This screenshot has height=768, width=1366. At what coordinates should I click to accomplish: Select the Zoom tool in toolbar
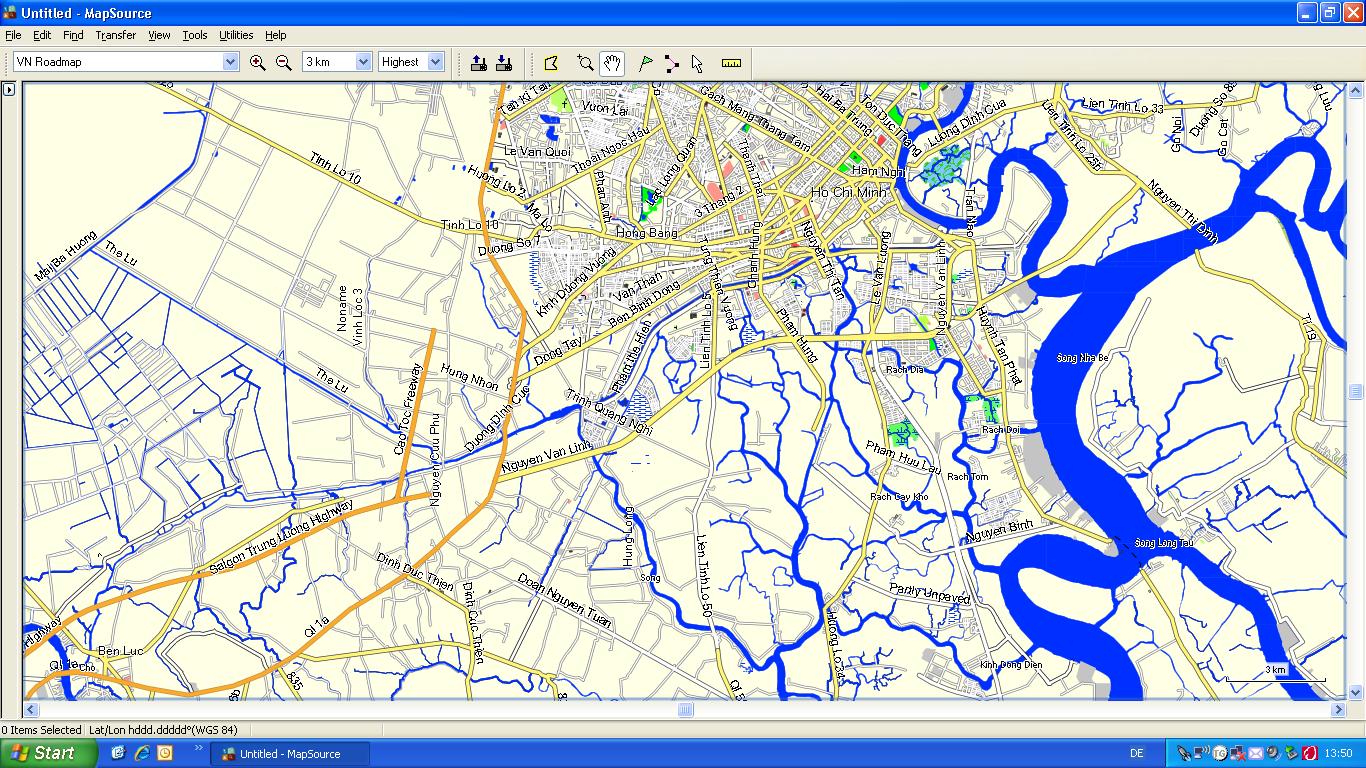click(x=586, y=63)
